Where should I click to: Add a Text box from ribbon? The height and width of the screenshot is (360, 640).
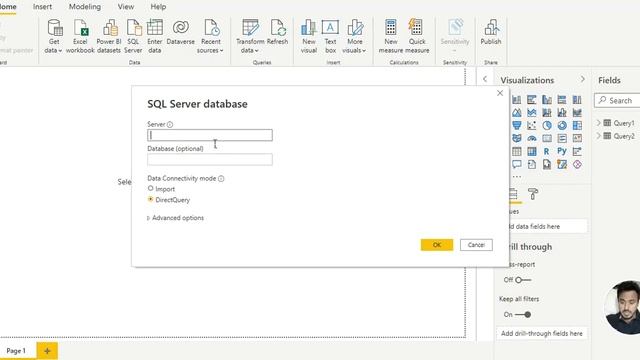click(330, 36)
